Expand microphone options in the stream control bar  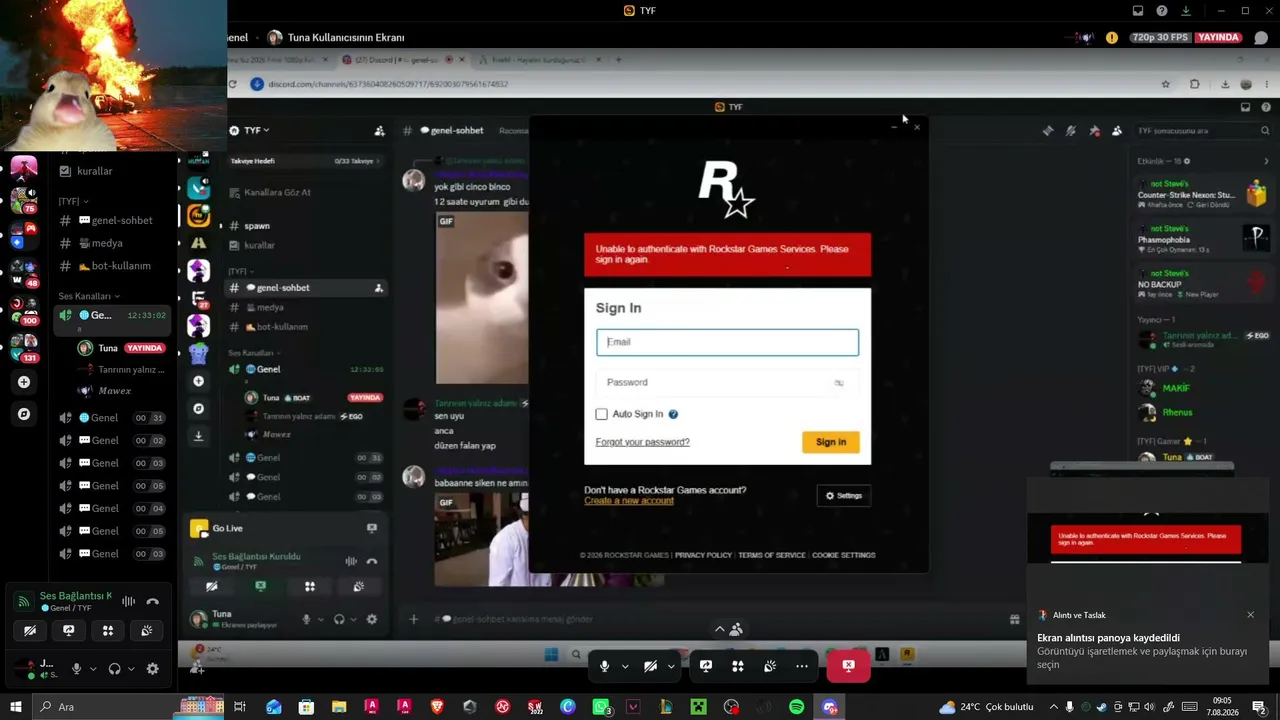click(x=625, y=666)
